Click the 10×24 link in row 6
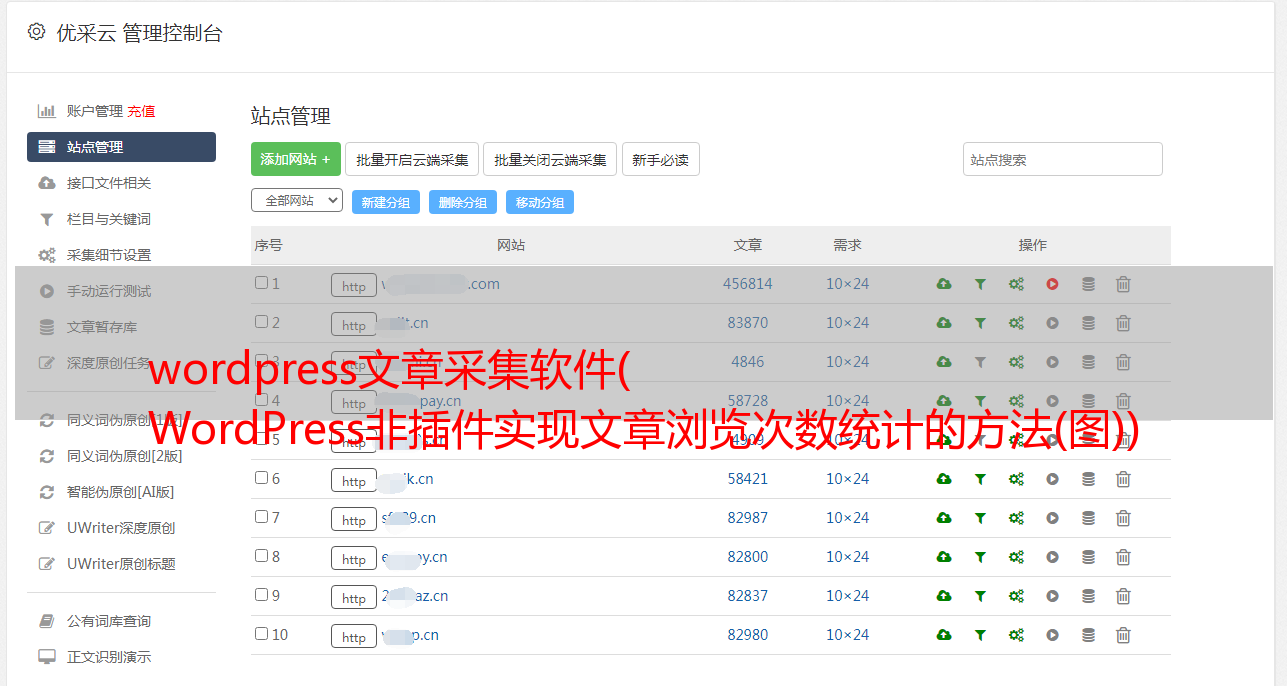The image size is (1287, 686). click(x=847, y=479)
